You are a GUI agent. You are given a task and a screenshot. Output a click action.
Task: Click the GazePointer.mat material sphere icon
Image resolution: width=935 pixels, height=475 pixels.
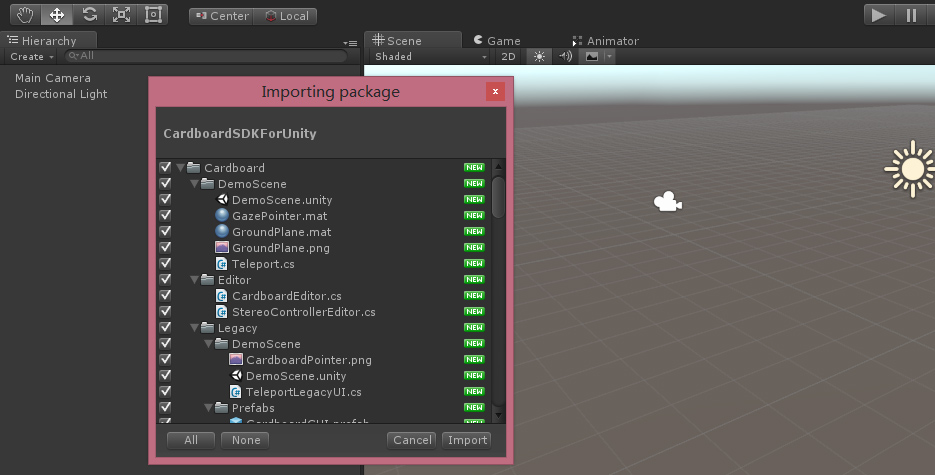[x=222, y=215]
